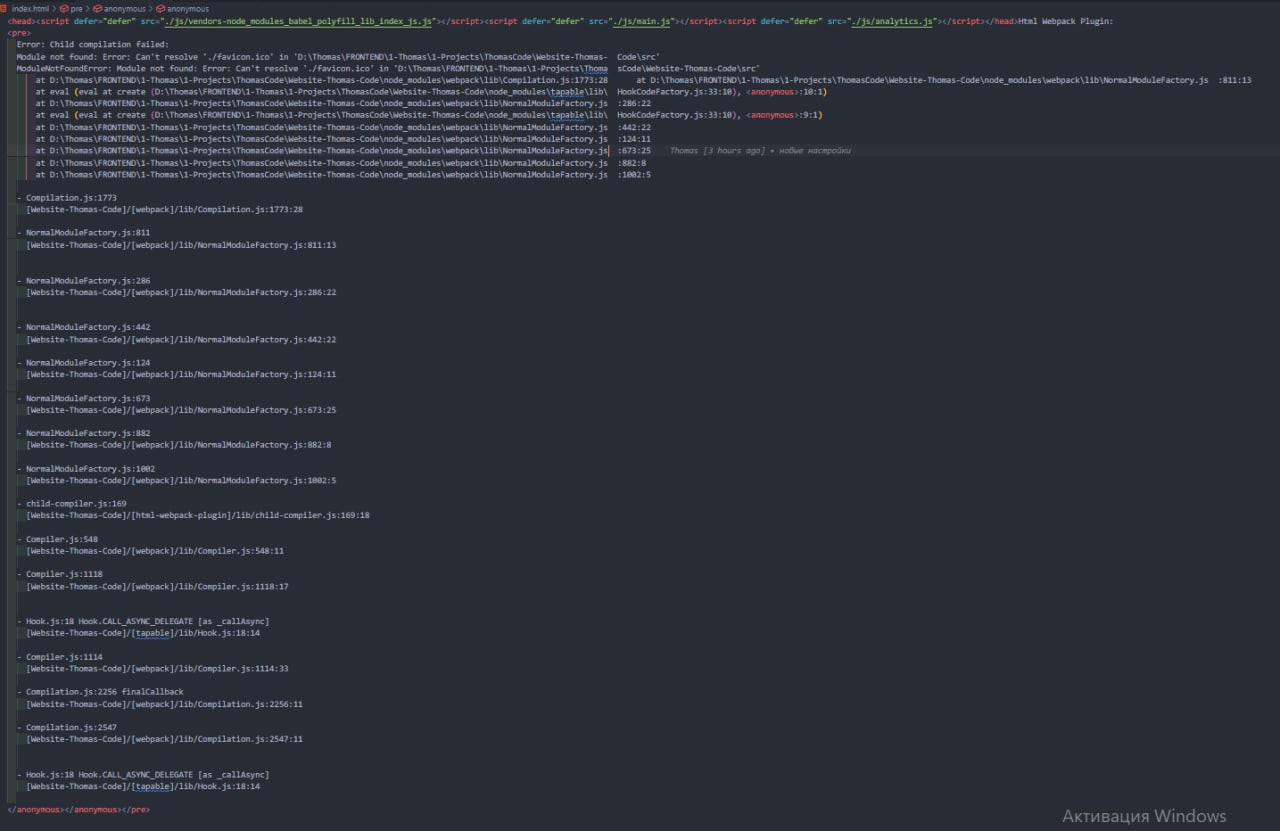Click the index.html breadcrumb
This screenshot has width=1280, height=831.
point(30,8)
